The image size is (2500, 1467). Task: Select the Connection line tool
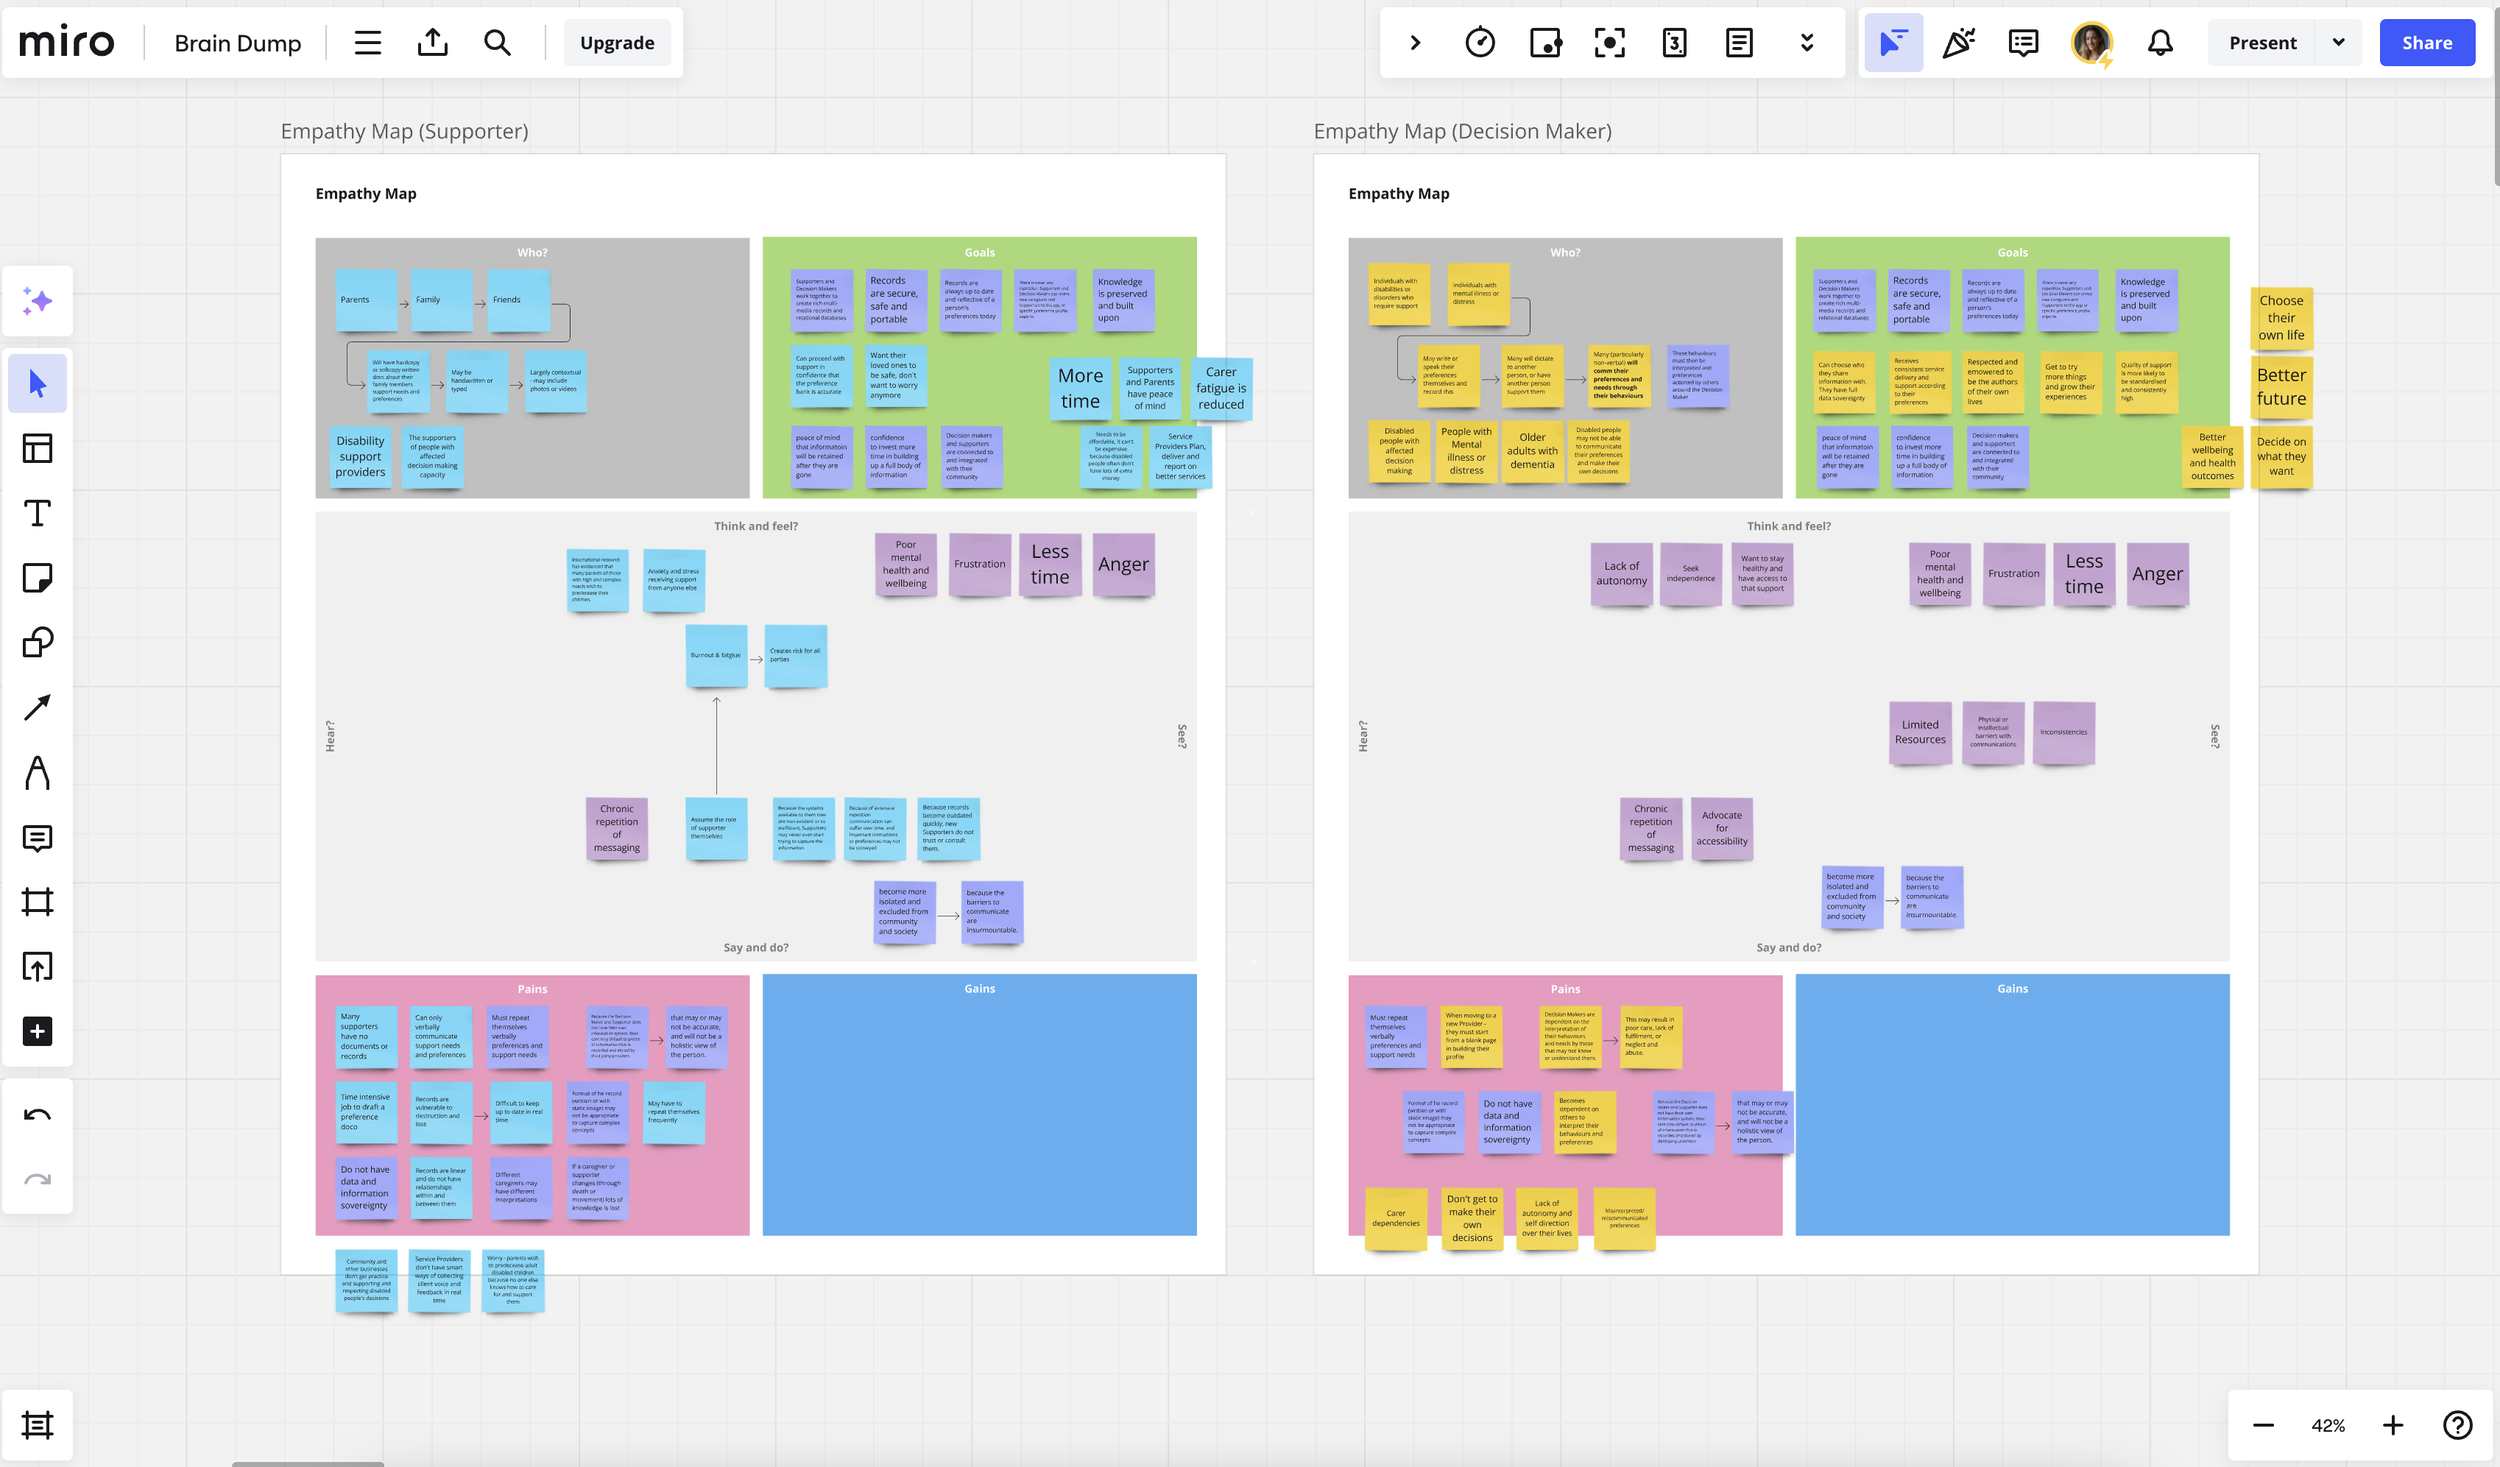[38, 707]
